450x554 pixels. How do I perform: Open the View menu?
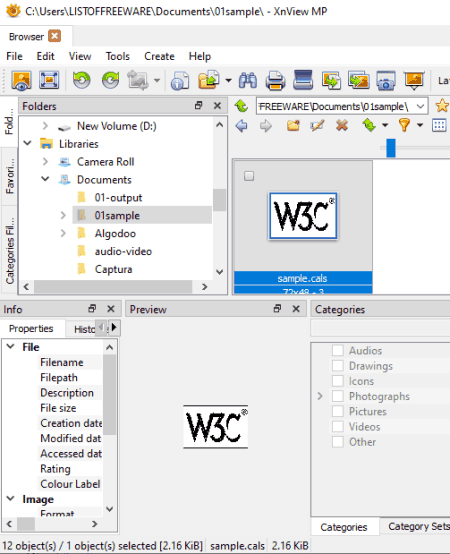(80, 56)
